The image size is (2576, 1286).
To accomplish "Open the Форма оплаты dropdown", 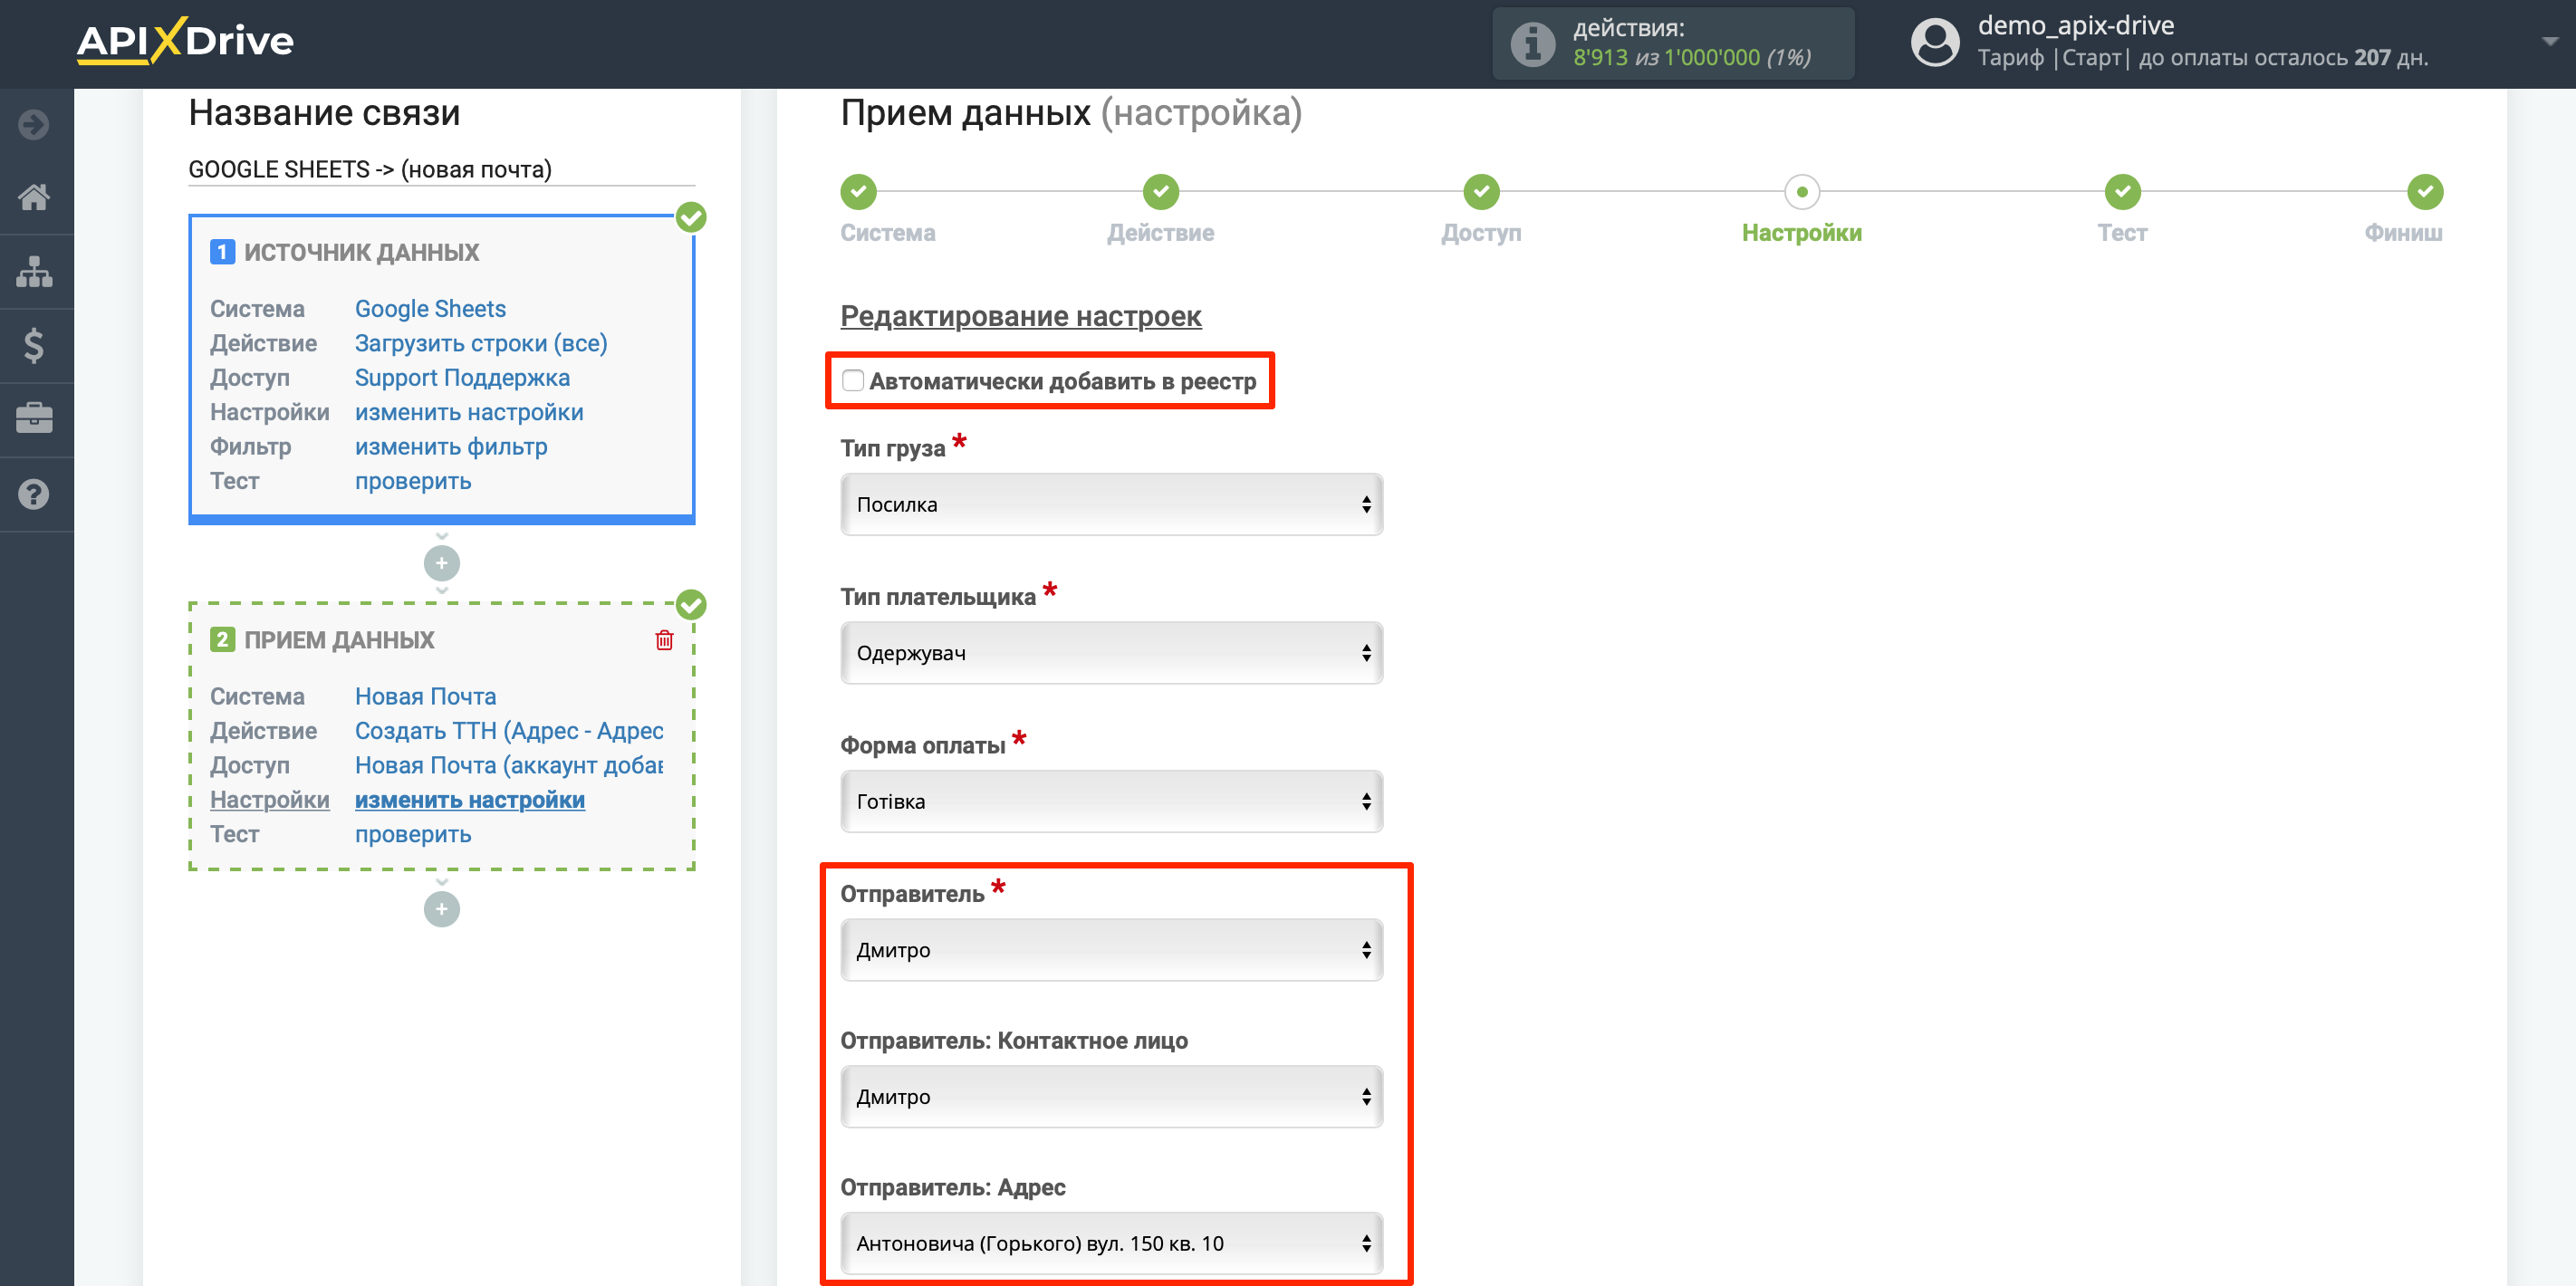I will tap(1111, 802).
